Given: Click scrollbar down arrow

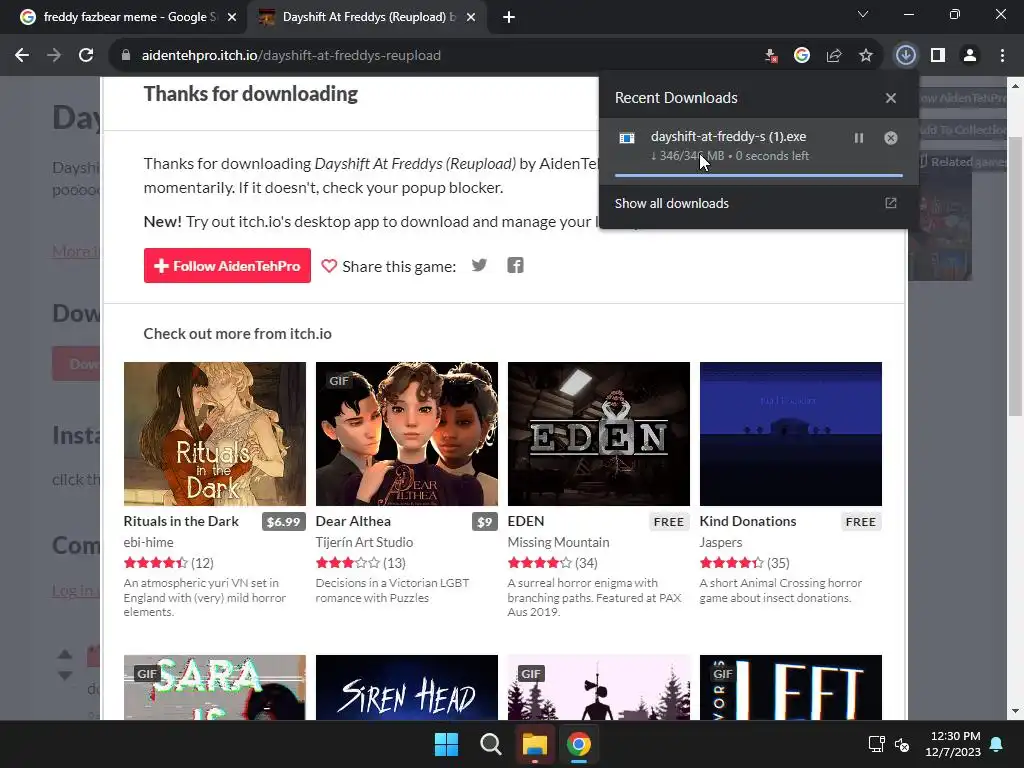Looking at the screenshot, I should [x=1015, y=711].
